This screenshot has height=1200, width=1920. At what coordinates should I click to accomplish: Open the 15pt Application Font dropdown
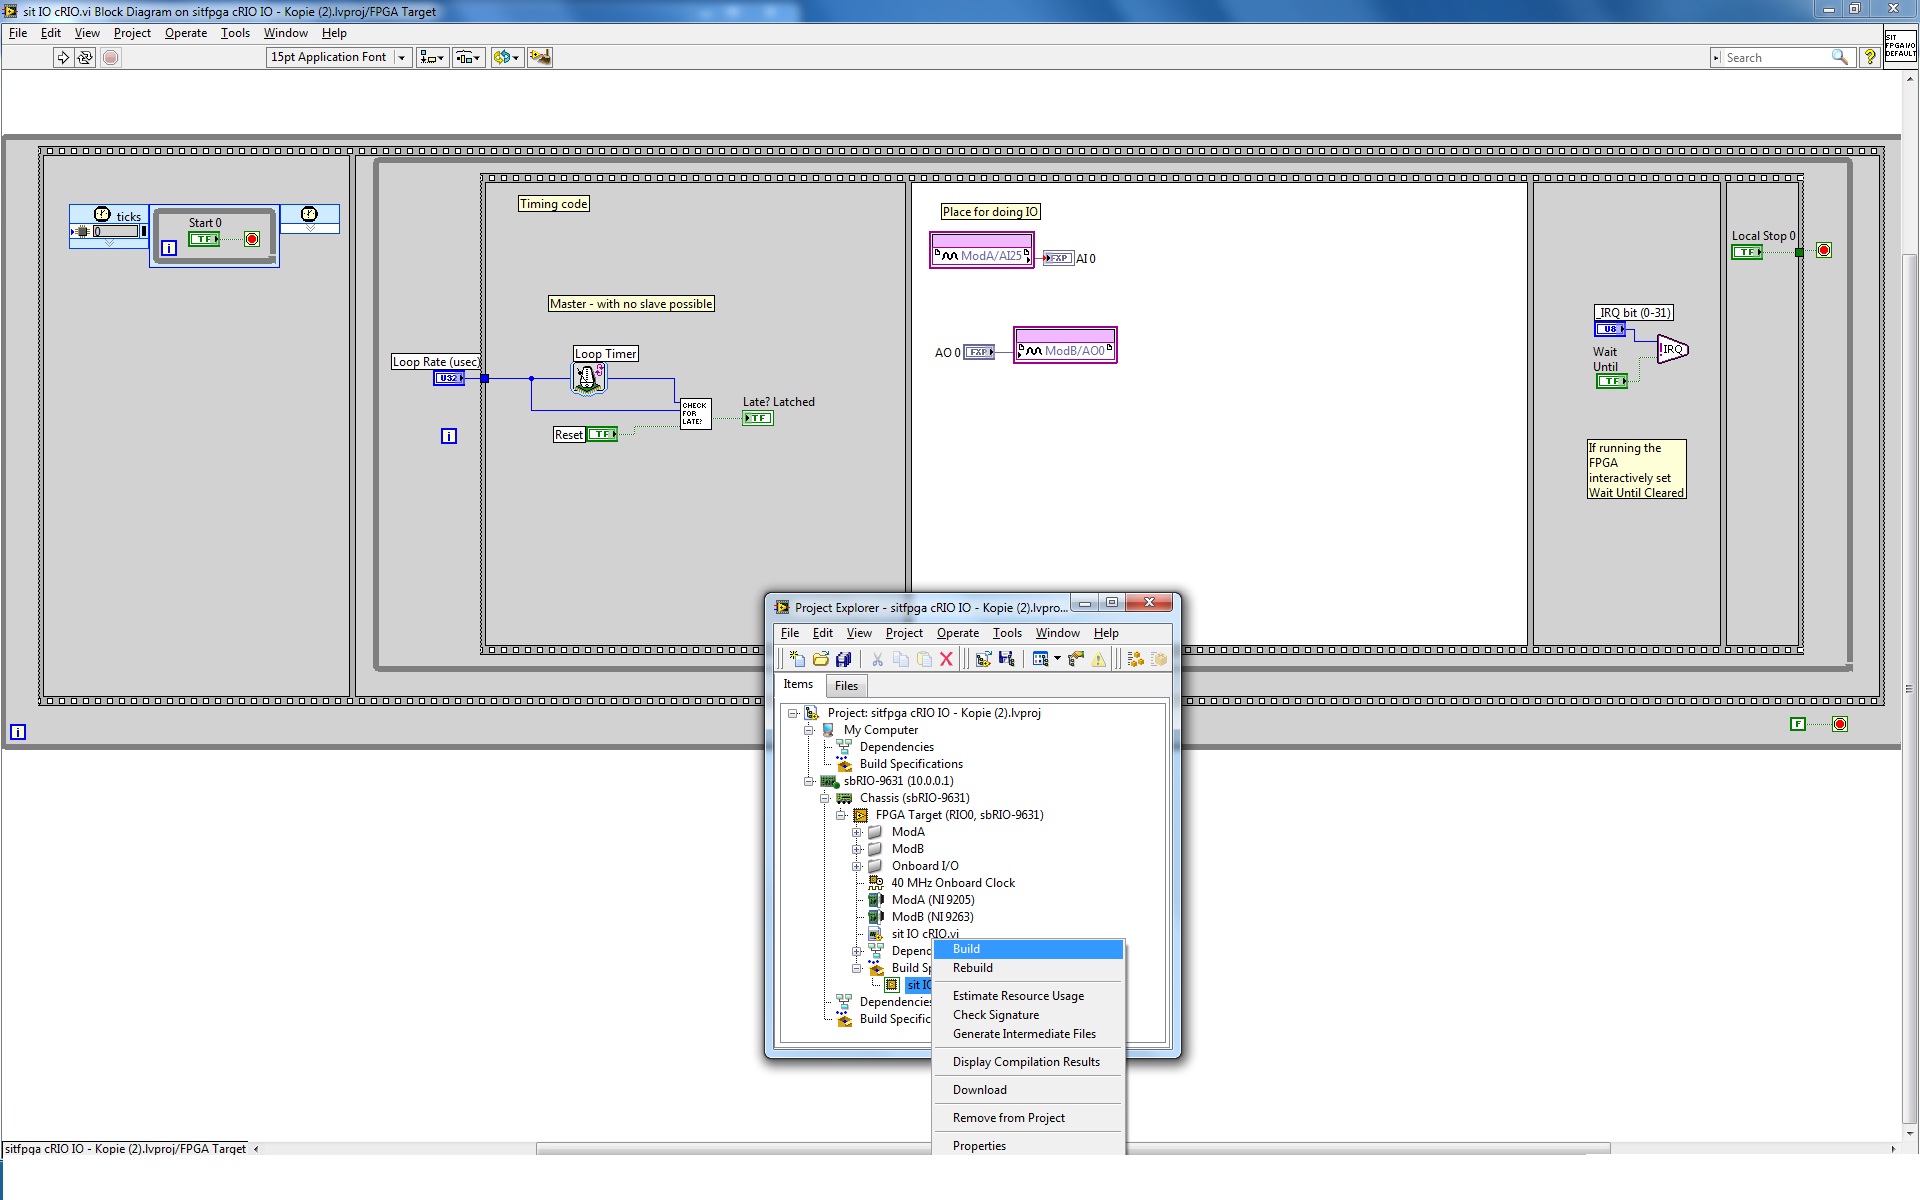(x=339, y=58)
